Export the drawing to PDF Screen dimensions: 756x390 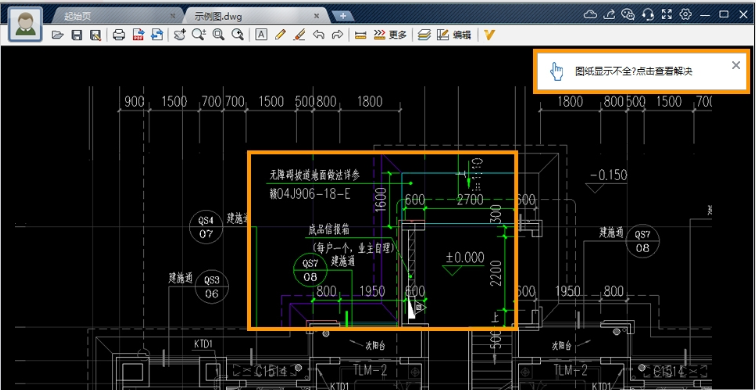(x=139, y=35)
